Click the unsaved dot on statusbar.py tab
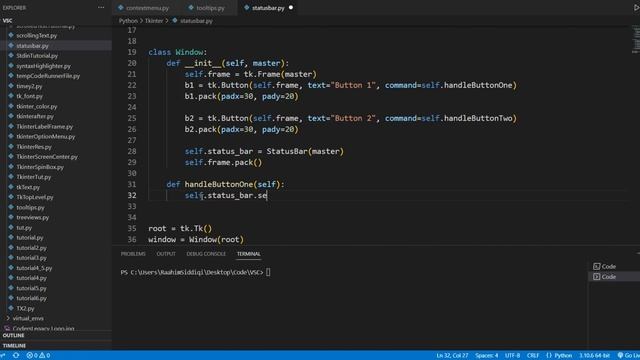Viewport: 640px width, 360px height. (291, 7)
